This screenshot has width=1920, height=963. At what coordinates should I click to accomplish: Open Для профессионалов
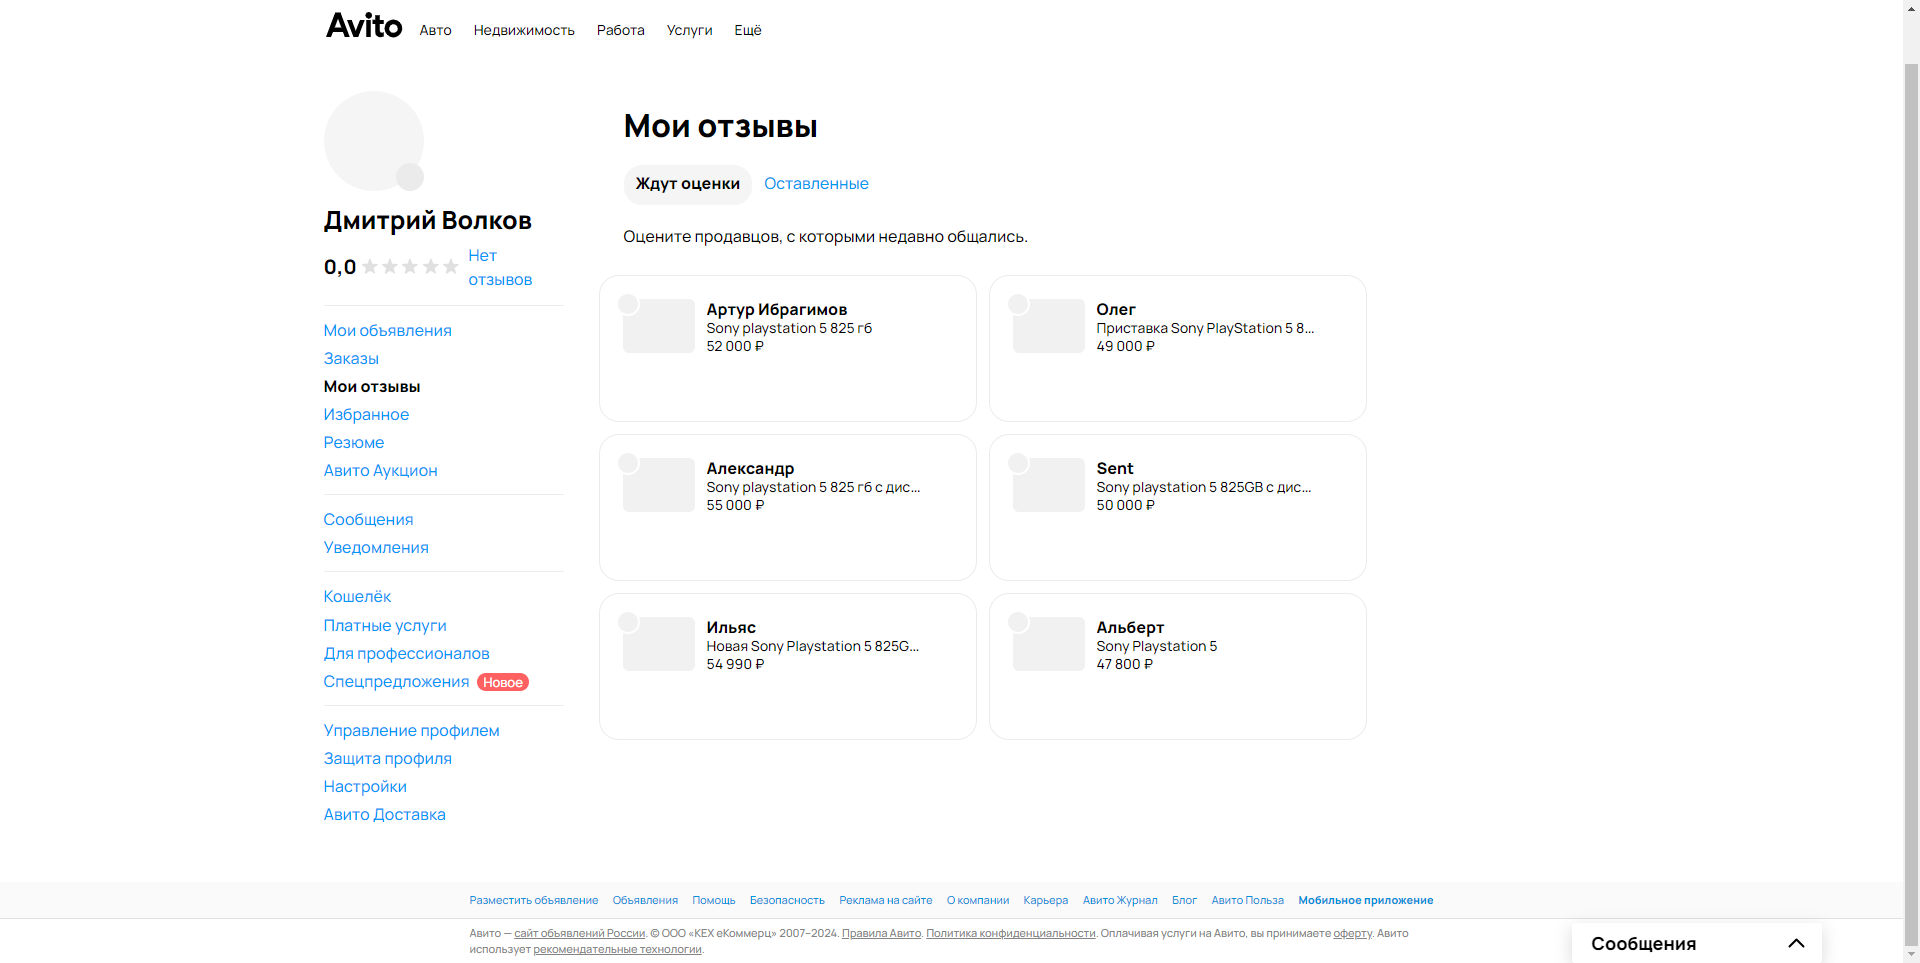point(406,653)
